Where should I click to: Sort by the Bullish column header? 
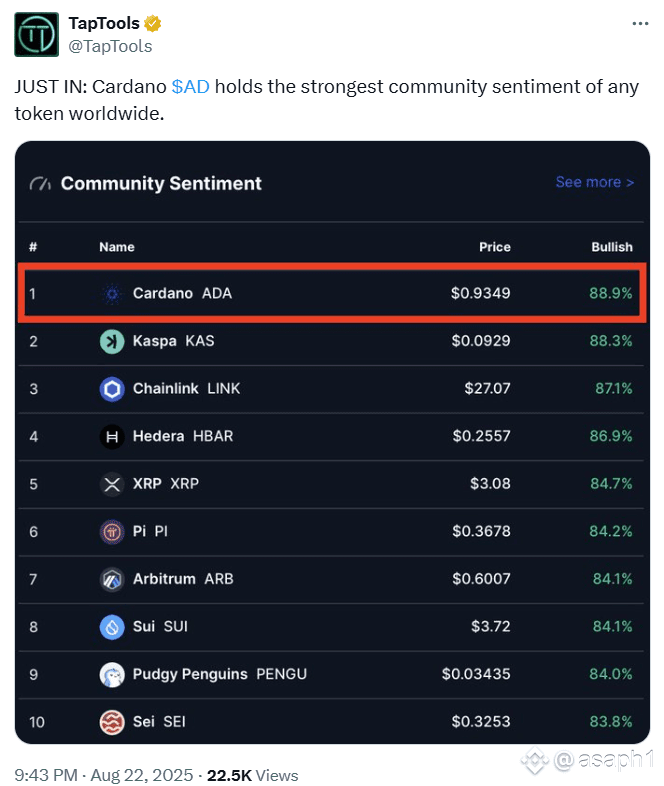coord(612,247)
